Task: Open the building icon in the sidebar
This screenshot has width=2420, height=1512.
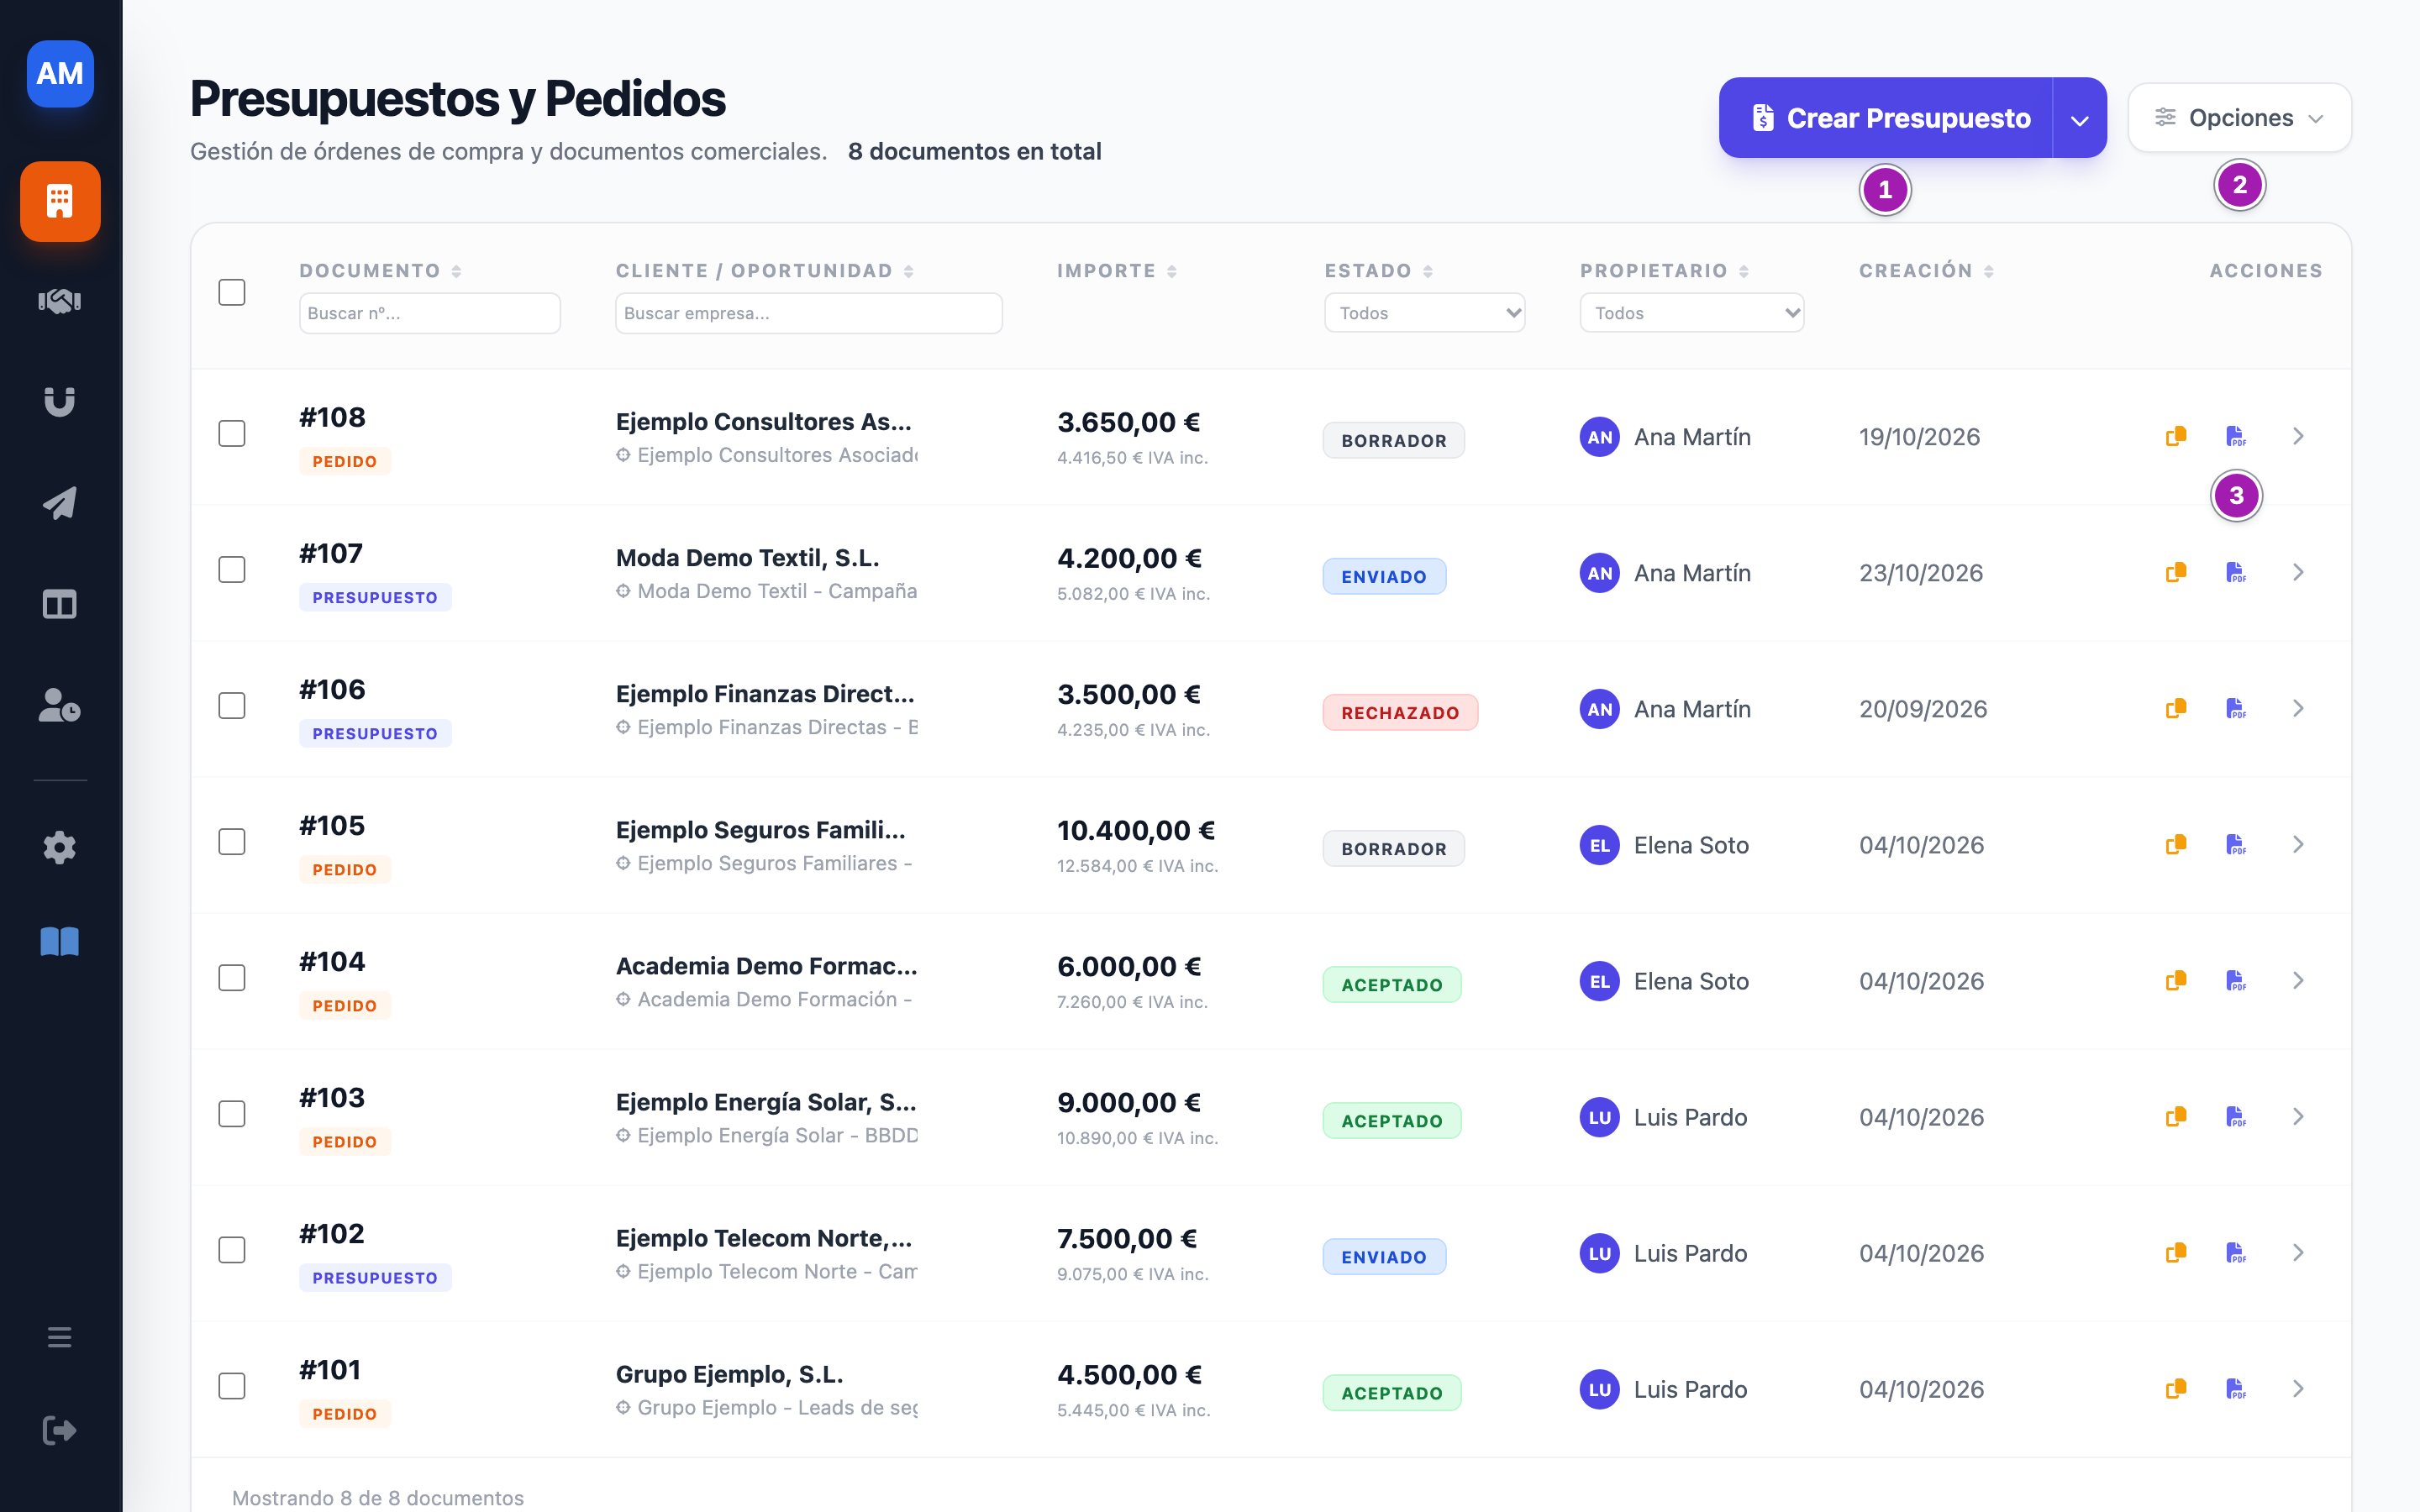Action: click(x=60, y=202)
